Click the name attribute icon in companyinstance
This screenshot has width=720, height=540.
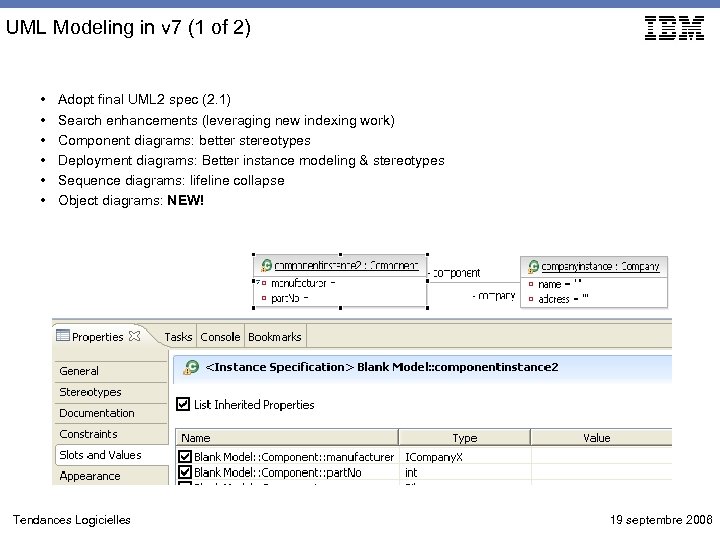pyautogui.click(x=531, y=284)
